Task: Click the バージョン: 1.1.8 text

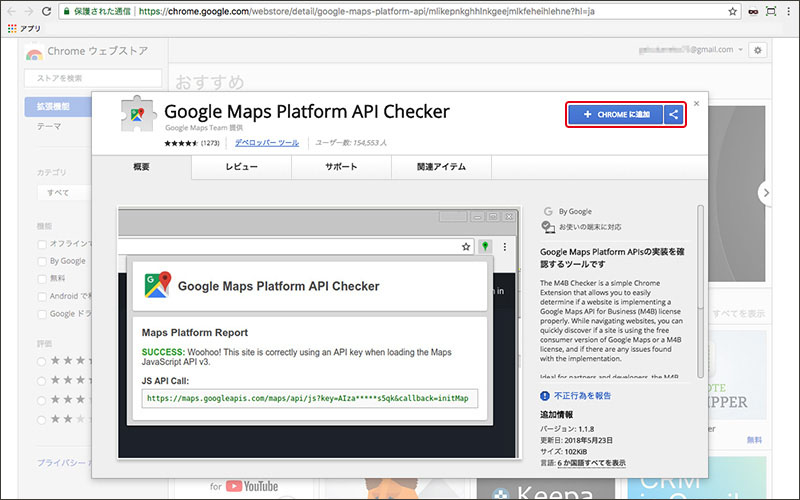Action: 567,429
